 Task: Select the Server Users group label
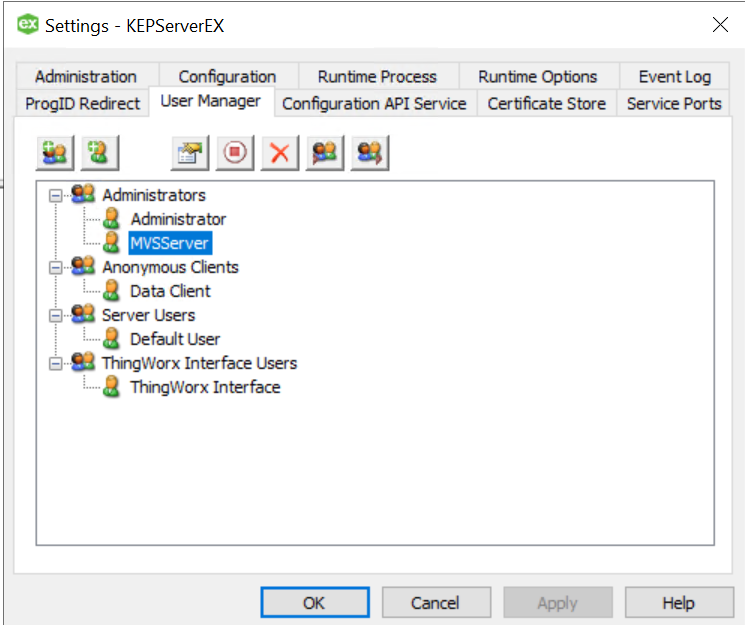(x=148, y=315)
